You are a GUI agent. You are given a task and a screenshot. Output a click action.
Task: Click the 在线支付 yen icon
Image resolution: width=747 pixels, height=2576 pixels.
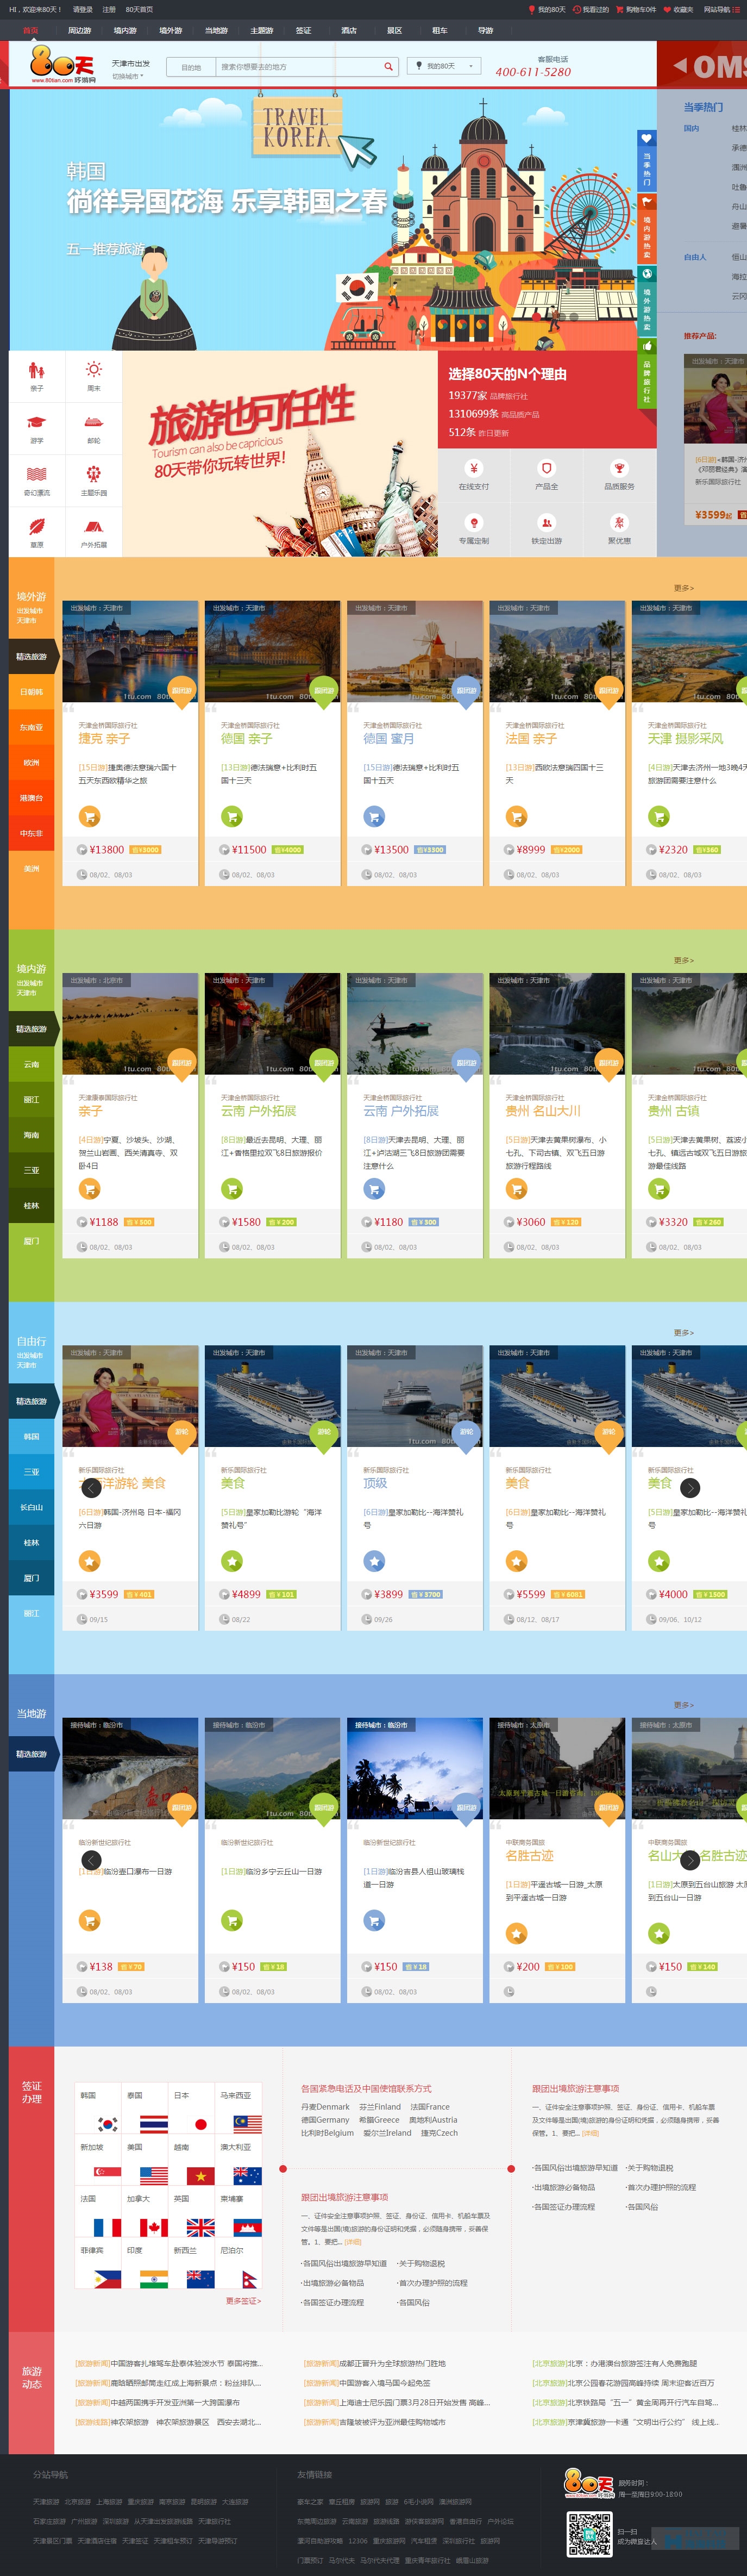[x=474, y=468]
